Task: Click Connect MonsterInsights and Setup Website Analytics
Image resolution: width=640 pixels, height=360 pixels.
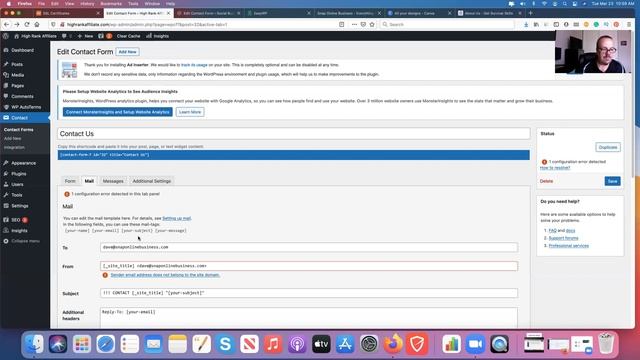Action: click(x=118, y=112)
